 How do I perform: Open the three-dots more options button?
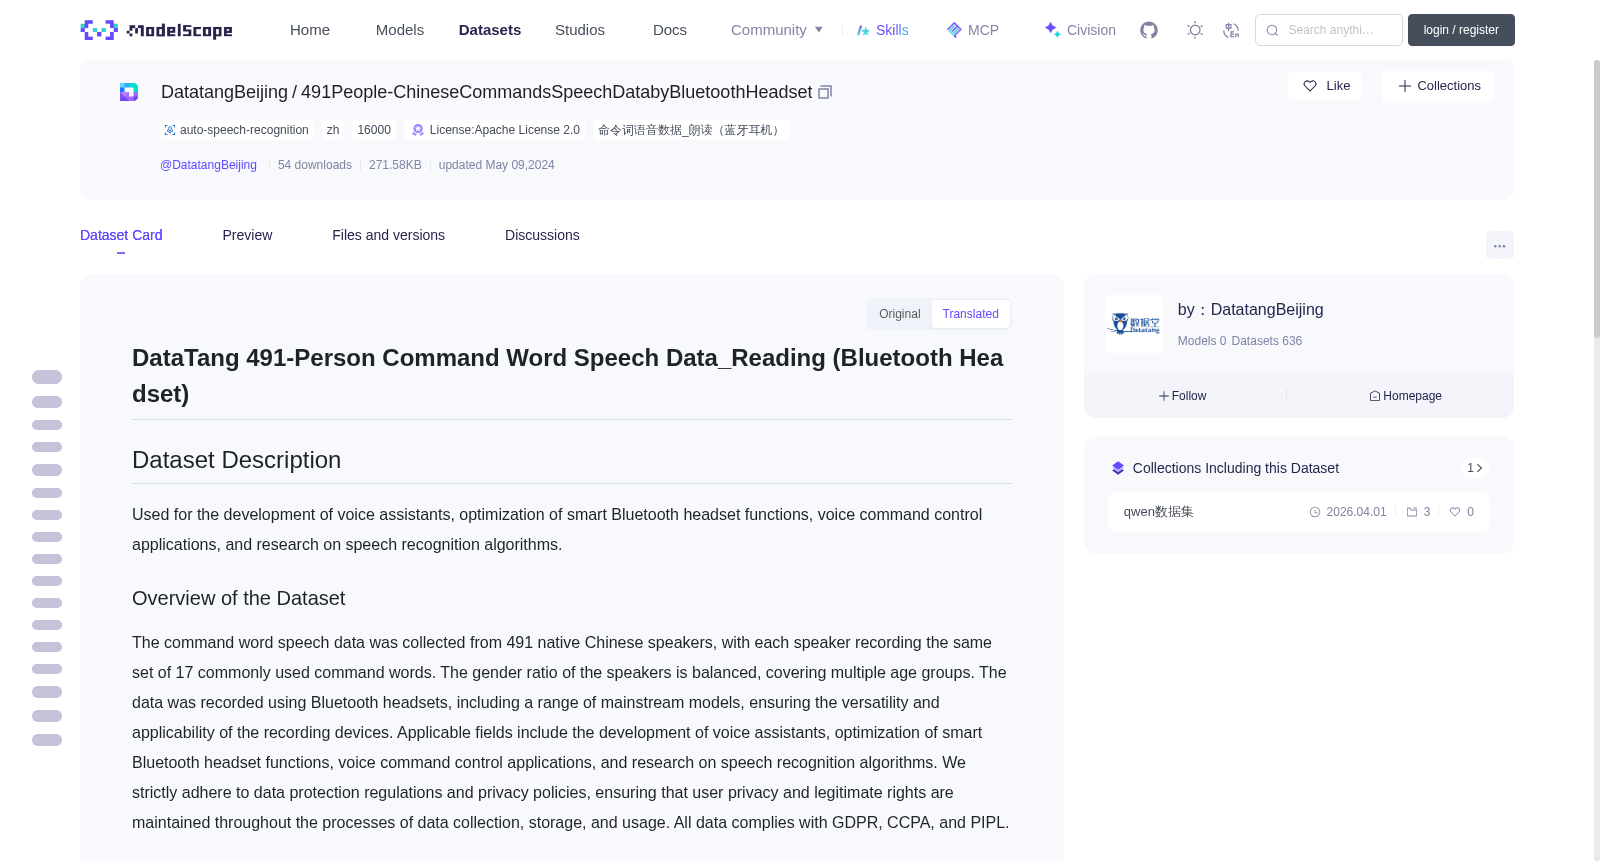[1499, 245]
